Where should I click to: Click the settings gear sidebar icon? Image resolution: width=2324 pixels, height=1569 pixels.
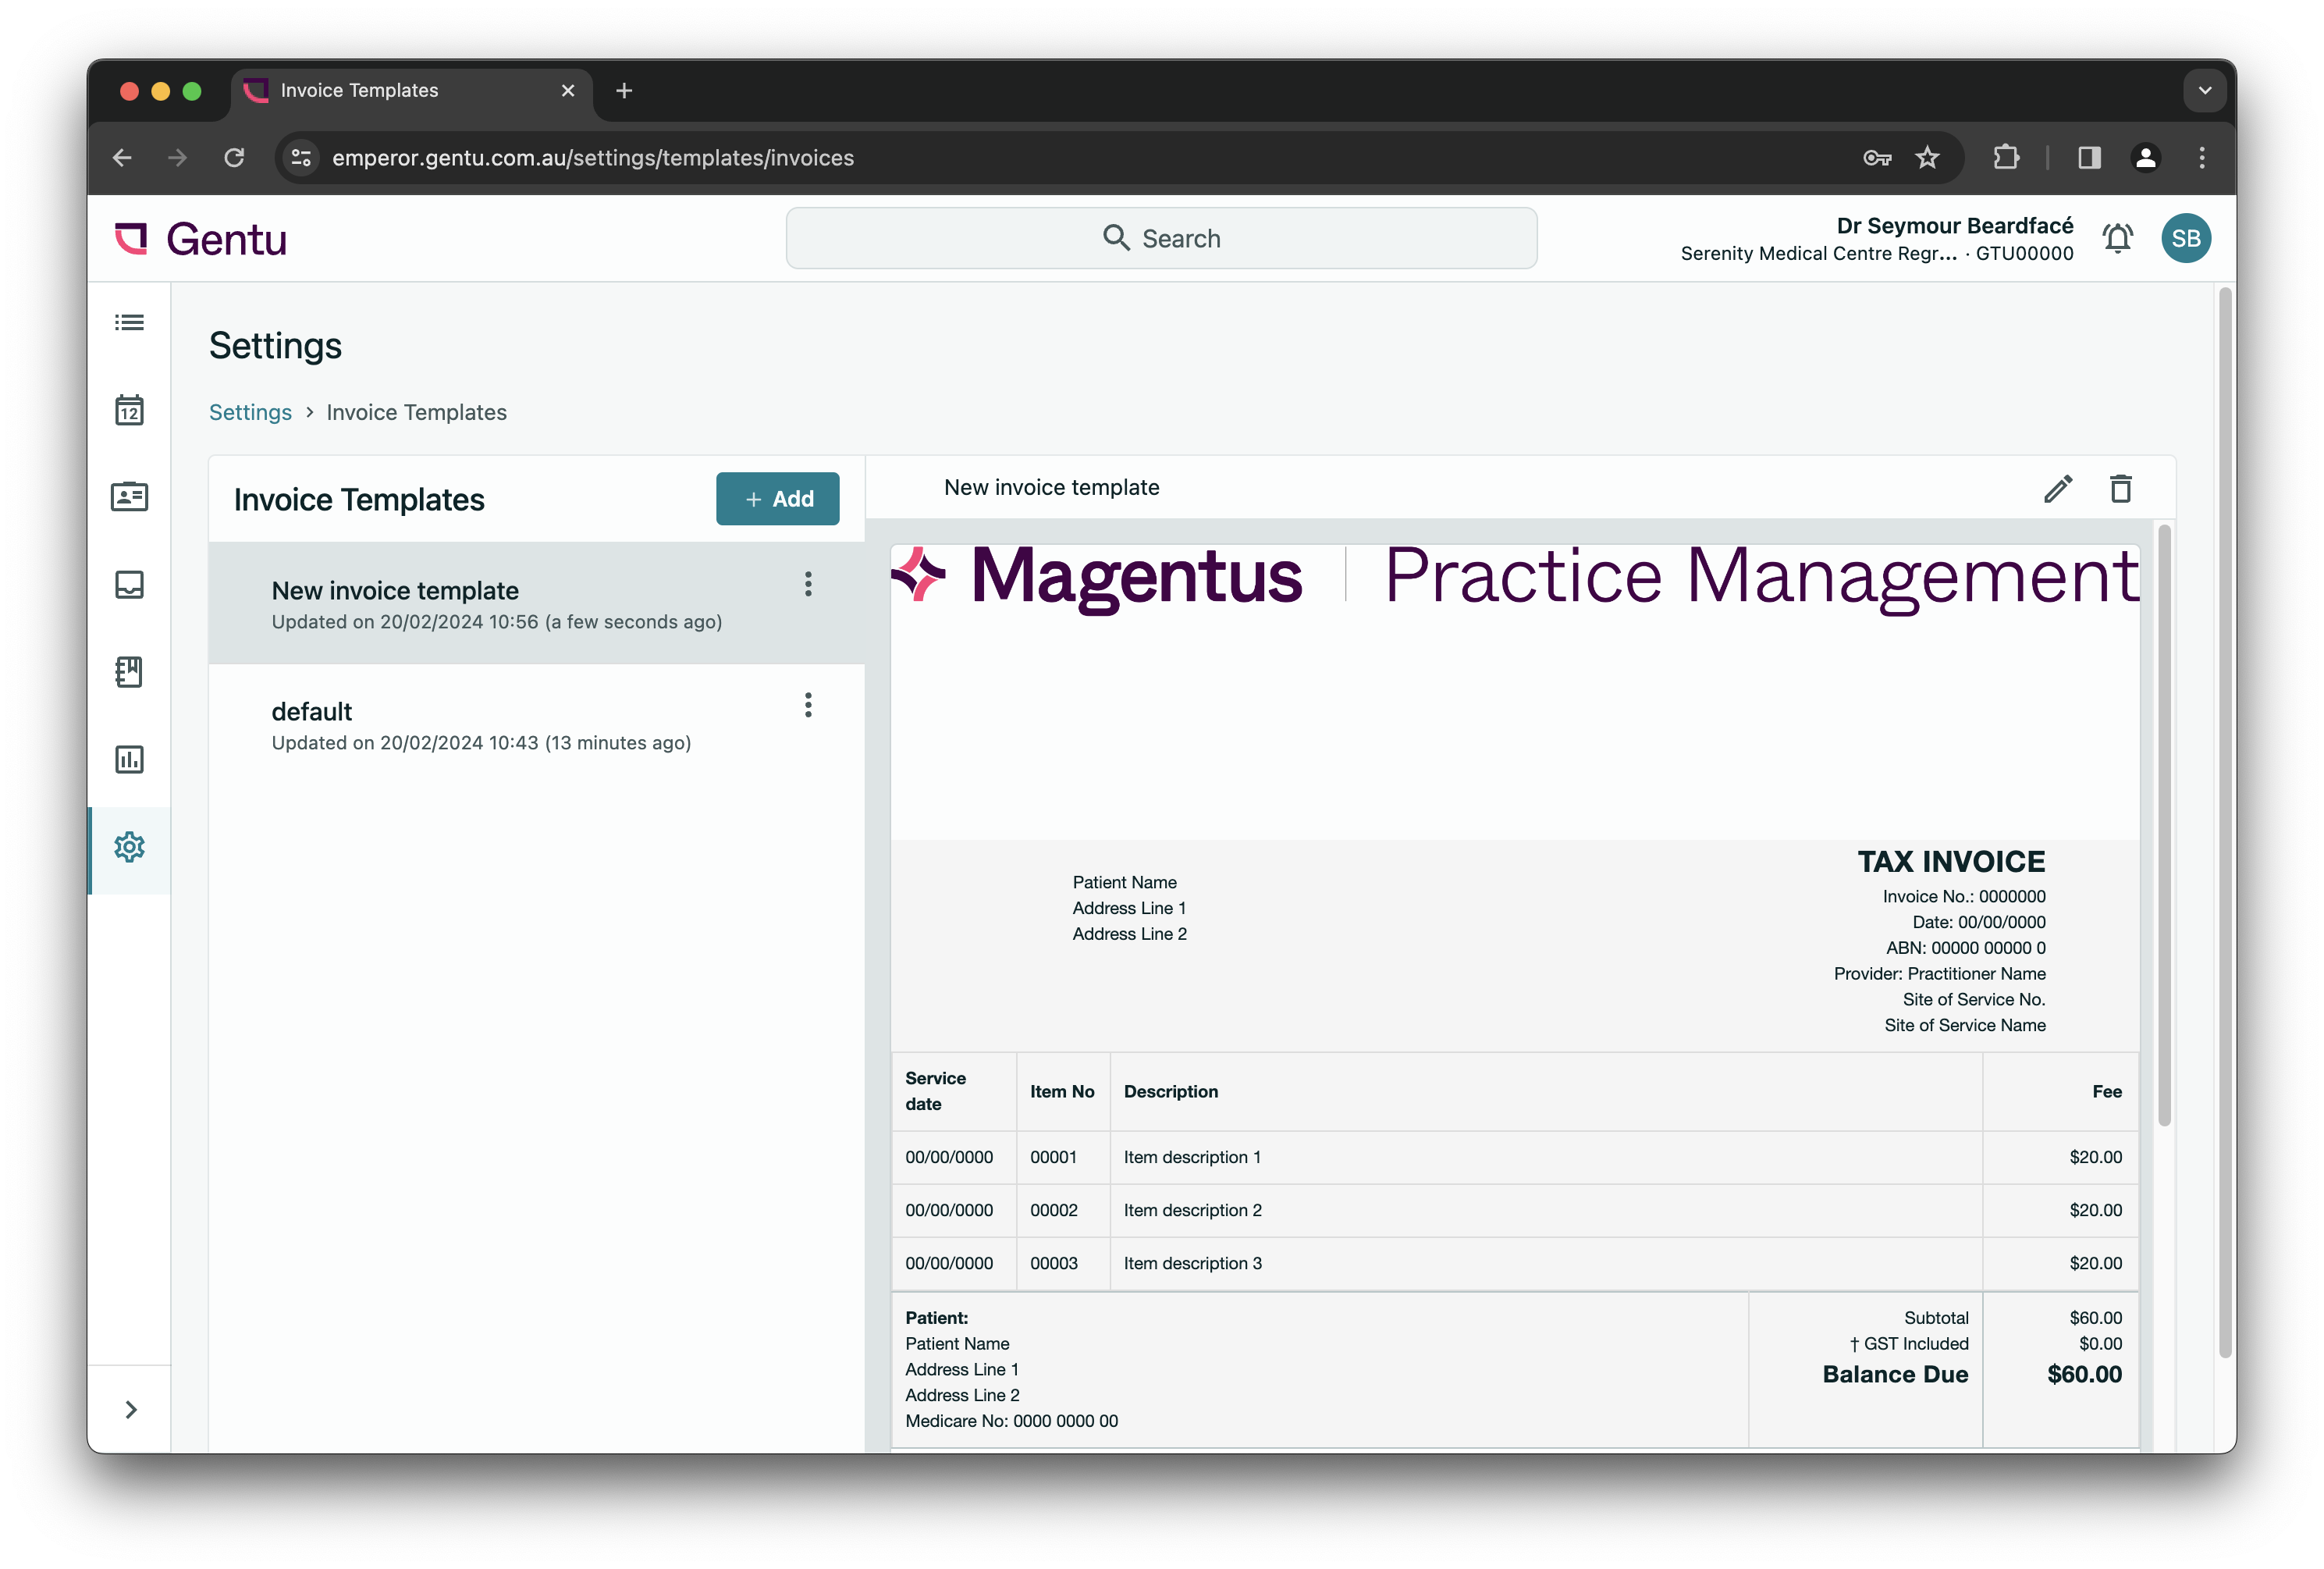129,847
